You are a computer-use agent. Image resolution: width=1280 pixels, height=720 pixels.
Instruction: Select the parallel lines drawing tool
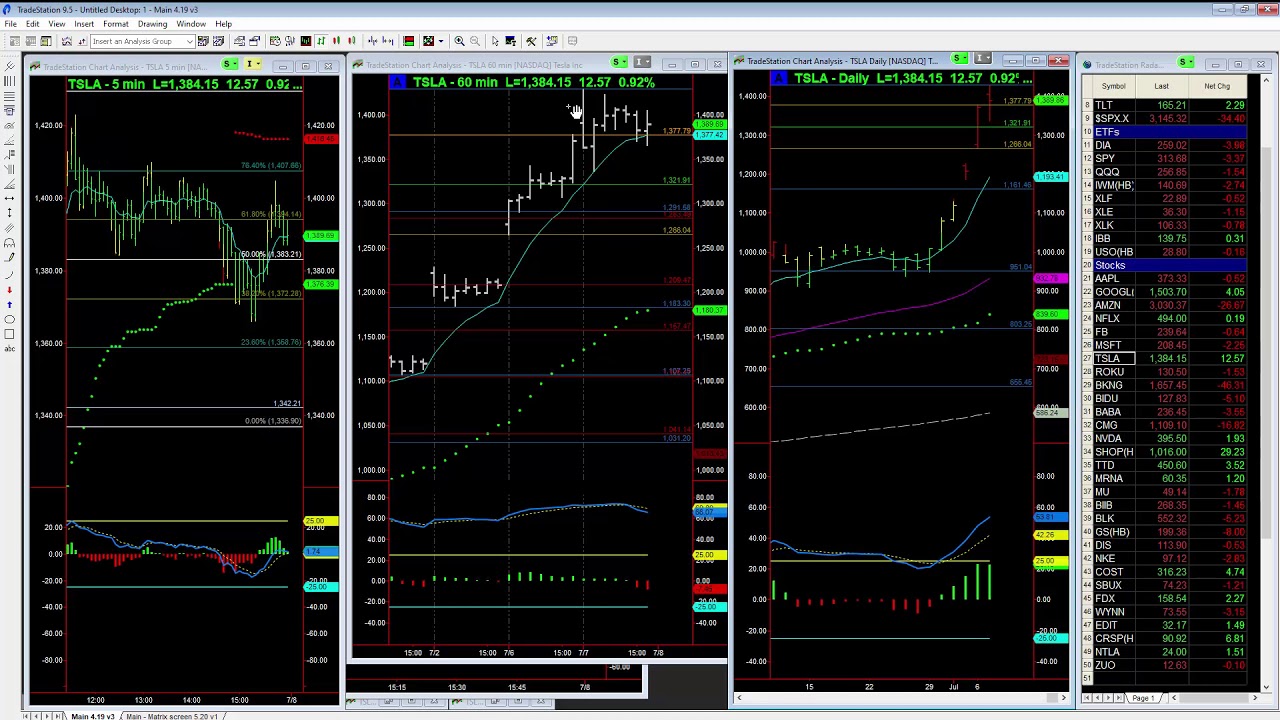pos(9,227)
